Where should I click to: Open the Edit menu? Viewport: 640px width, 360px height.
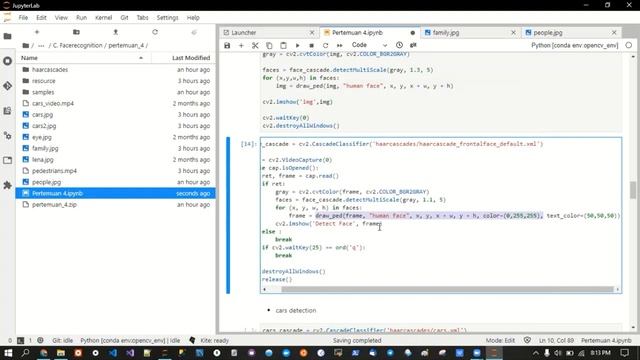pyautogui.click(x=41, y=18)
